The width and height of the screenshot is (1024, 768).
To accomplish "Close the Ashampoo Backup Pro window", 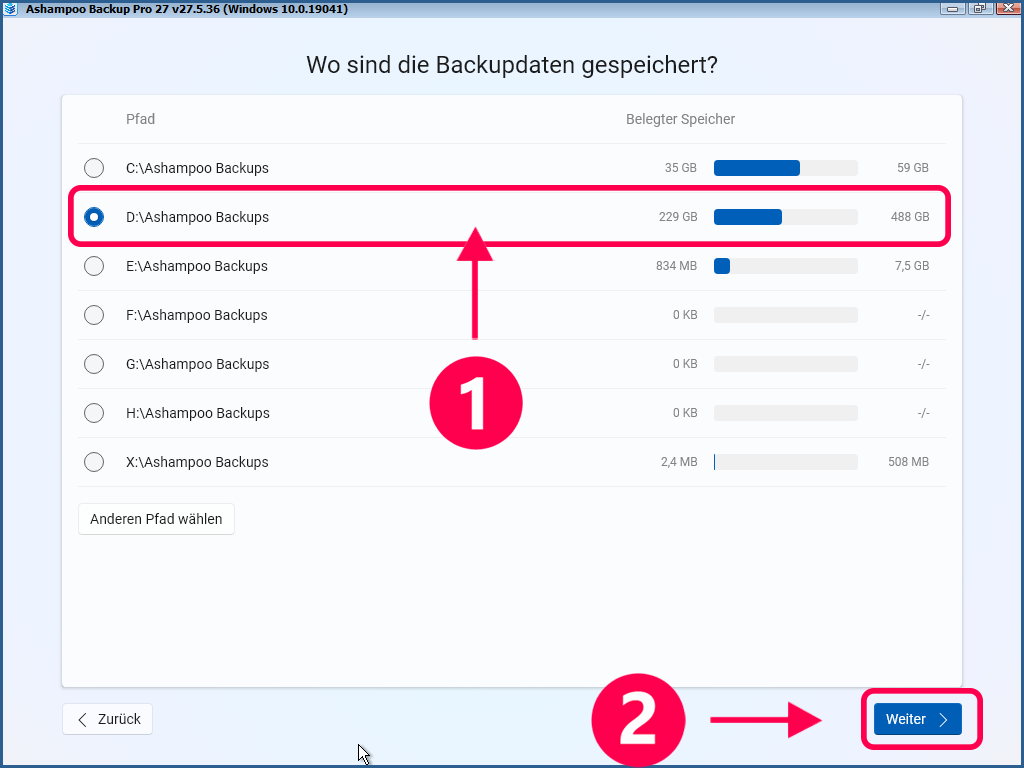I will coord(1008,8).
